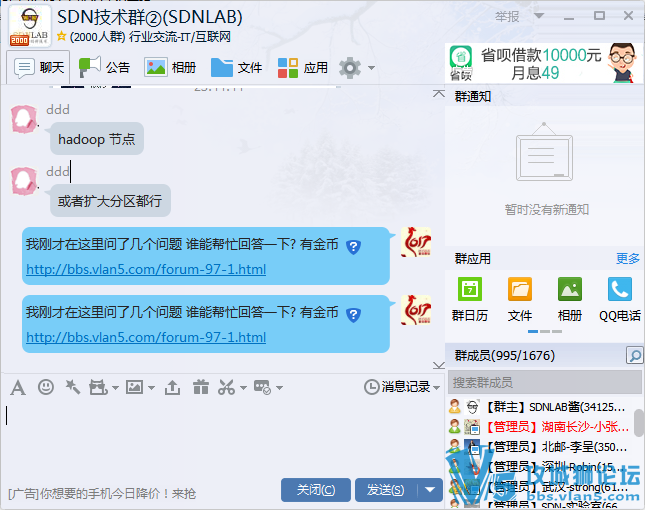Screen dimensions: 645x510
Task: Expand dropdown arrow next to gear icon
Action: tap(371, 68)
